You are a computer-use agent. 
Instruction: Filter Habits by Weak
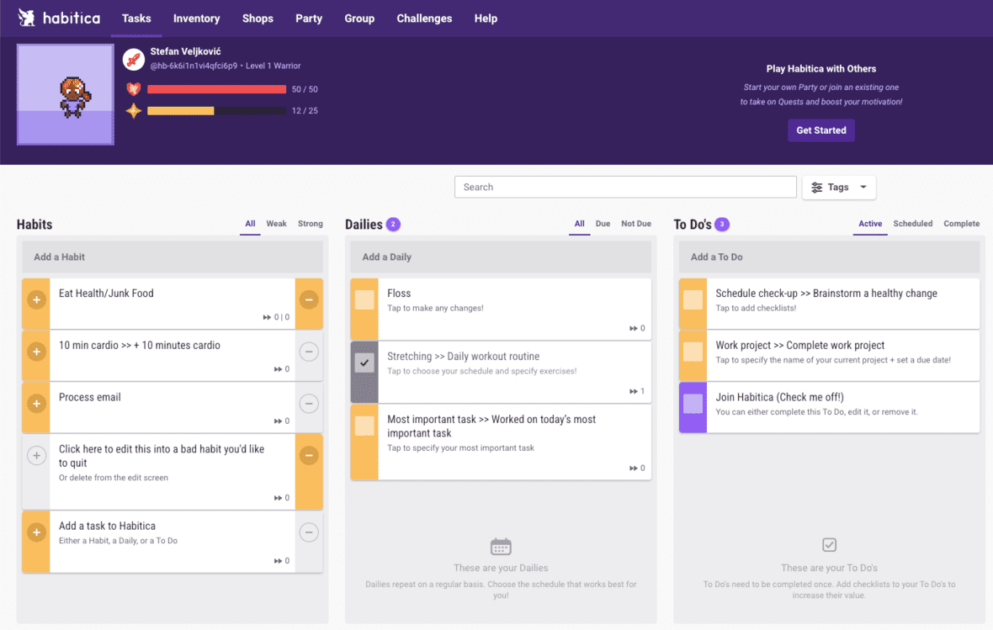point(276,224)
